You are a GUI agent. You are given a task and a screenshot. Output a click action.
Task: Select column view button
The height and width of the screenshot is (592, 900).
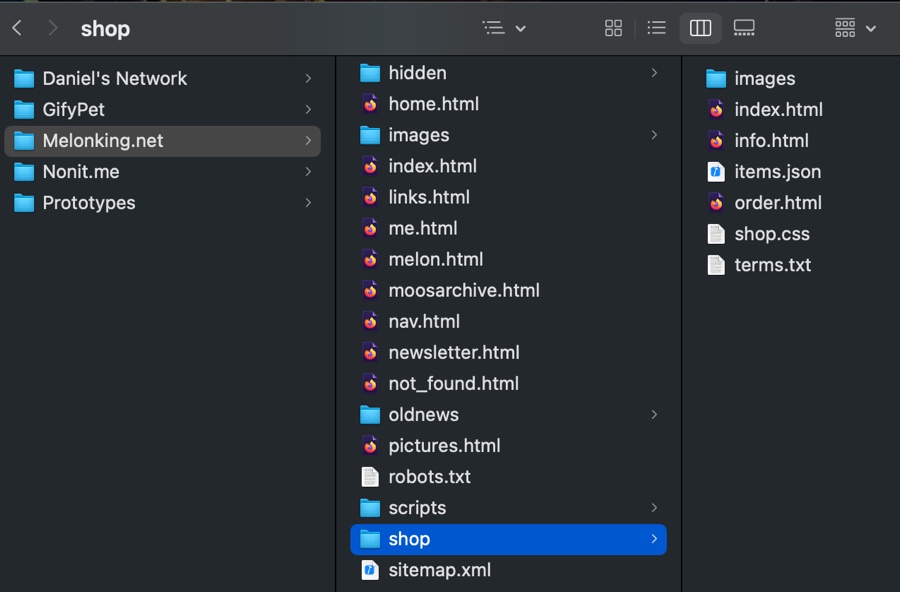tap(700, 29)
